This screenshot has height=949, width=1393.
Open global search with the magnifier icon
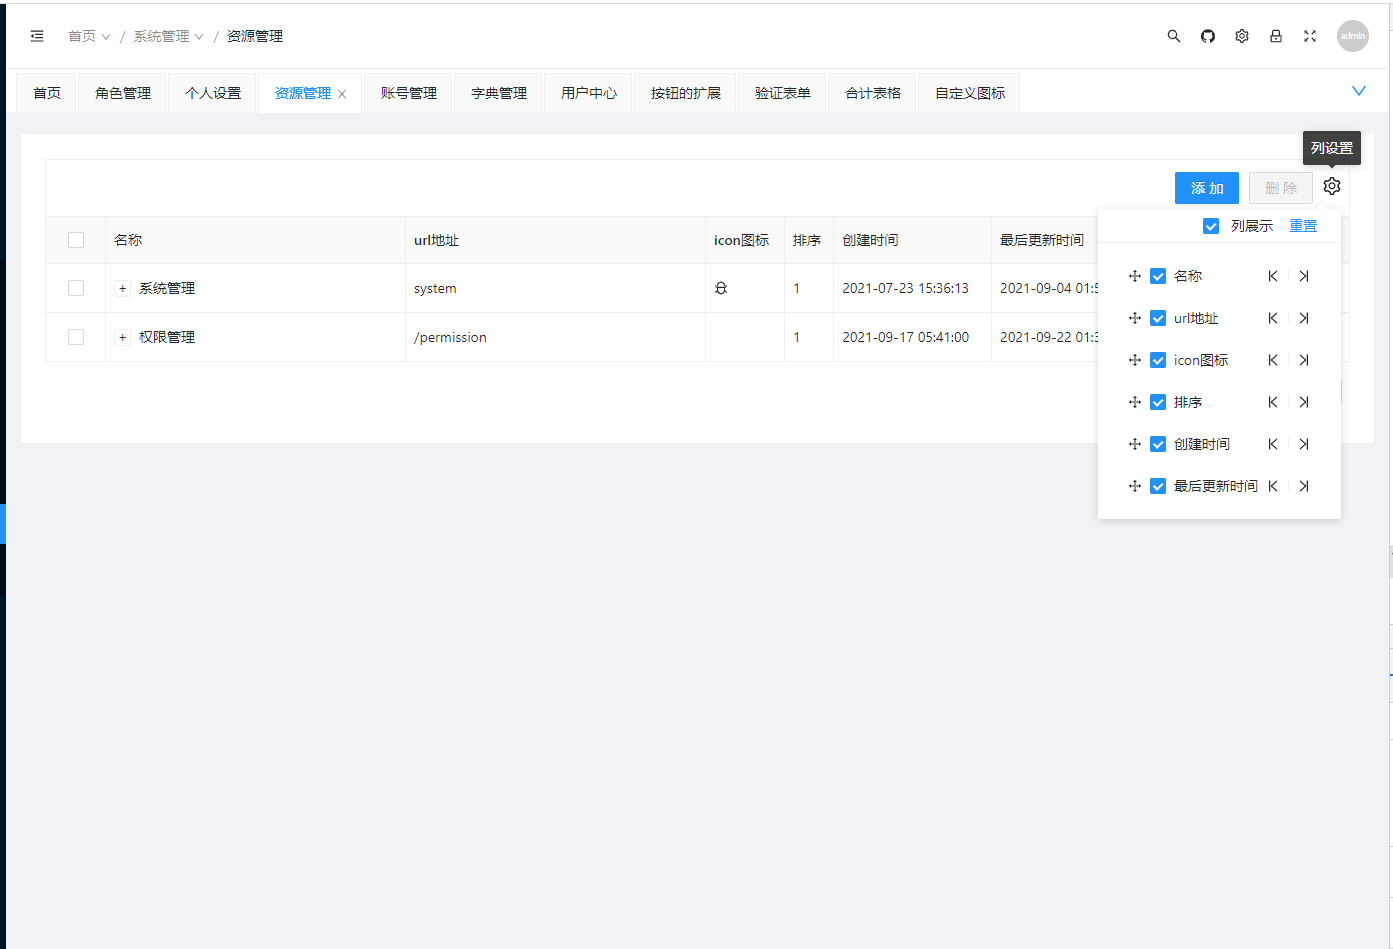[1173, 35]
